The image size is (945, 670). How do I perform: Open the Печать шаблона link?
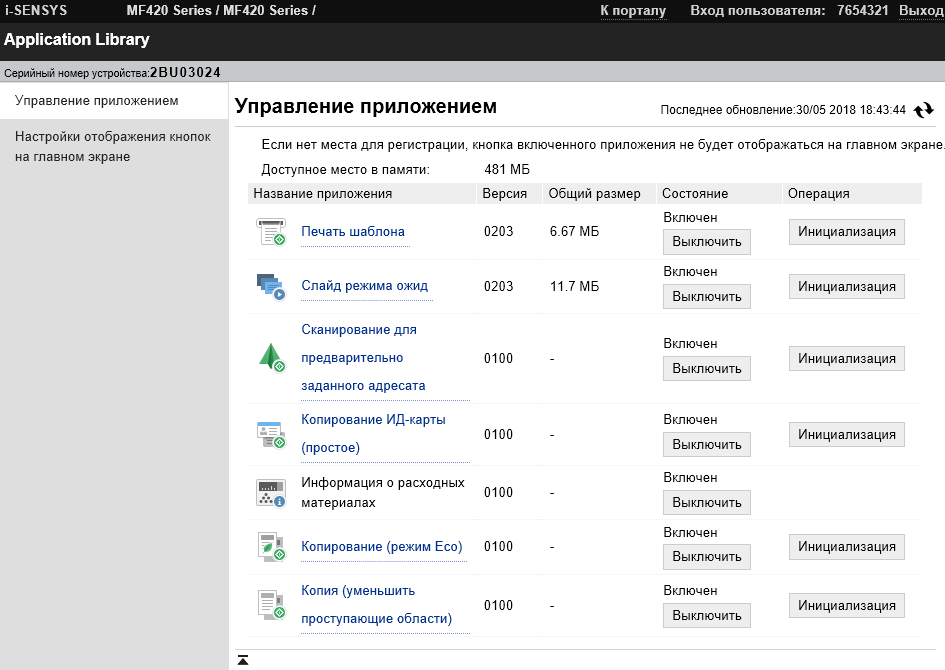[353, 232]
